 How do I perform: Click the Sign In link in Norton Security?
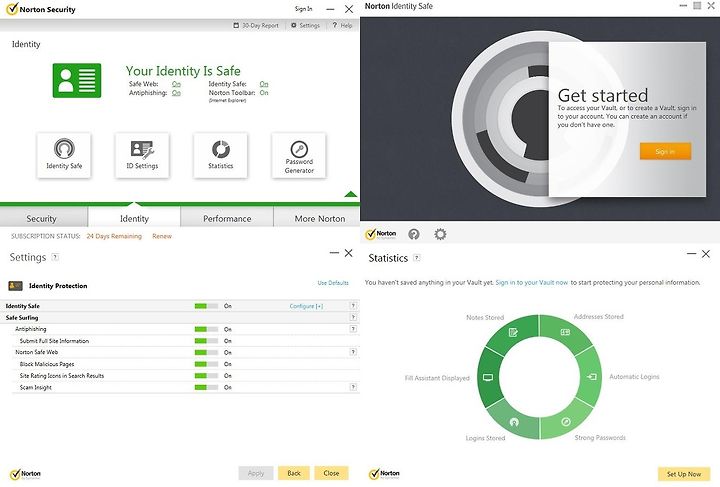pyautogui.click(x=303, y=9)
